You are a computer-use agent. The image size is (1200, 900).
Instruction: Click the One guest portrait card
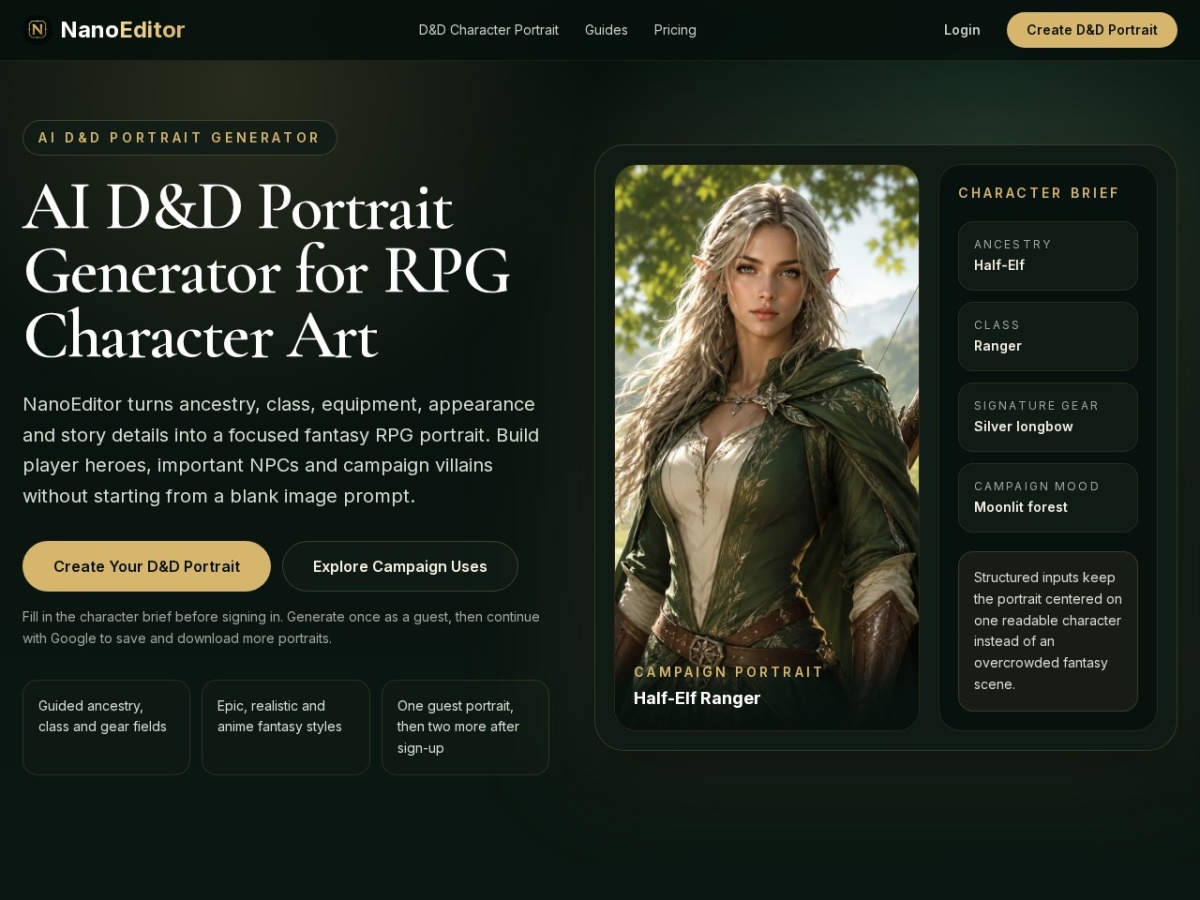pyautogui.click(x=465, y=727)
